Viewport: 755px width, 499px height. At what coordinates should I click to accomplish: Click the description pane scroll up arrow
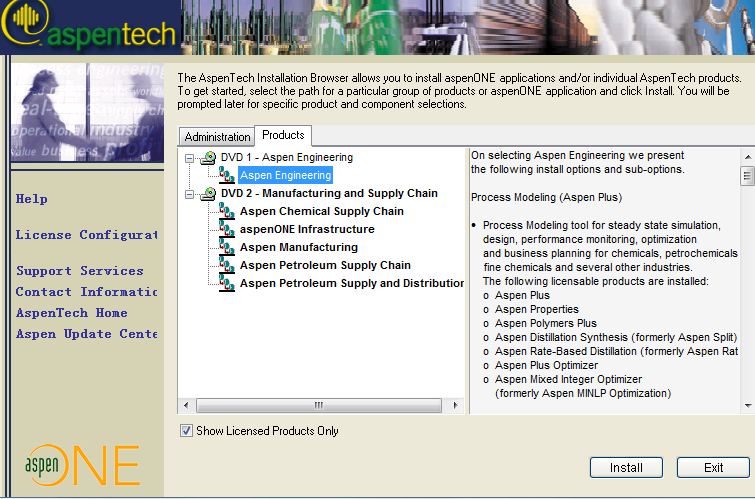tap(747, 157)
